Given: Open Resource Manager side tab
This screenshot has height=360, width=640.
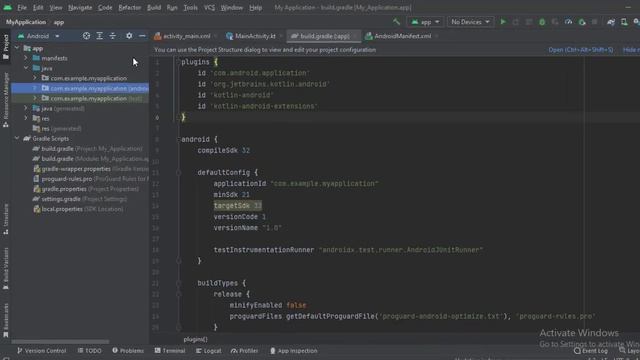Looking at the screenshot, I should [x=6, y=100].
